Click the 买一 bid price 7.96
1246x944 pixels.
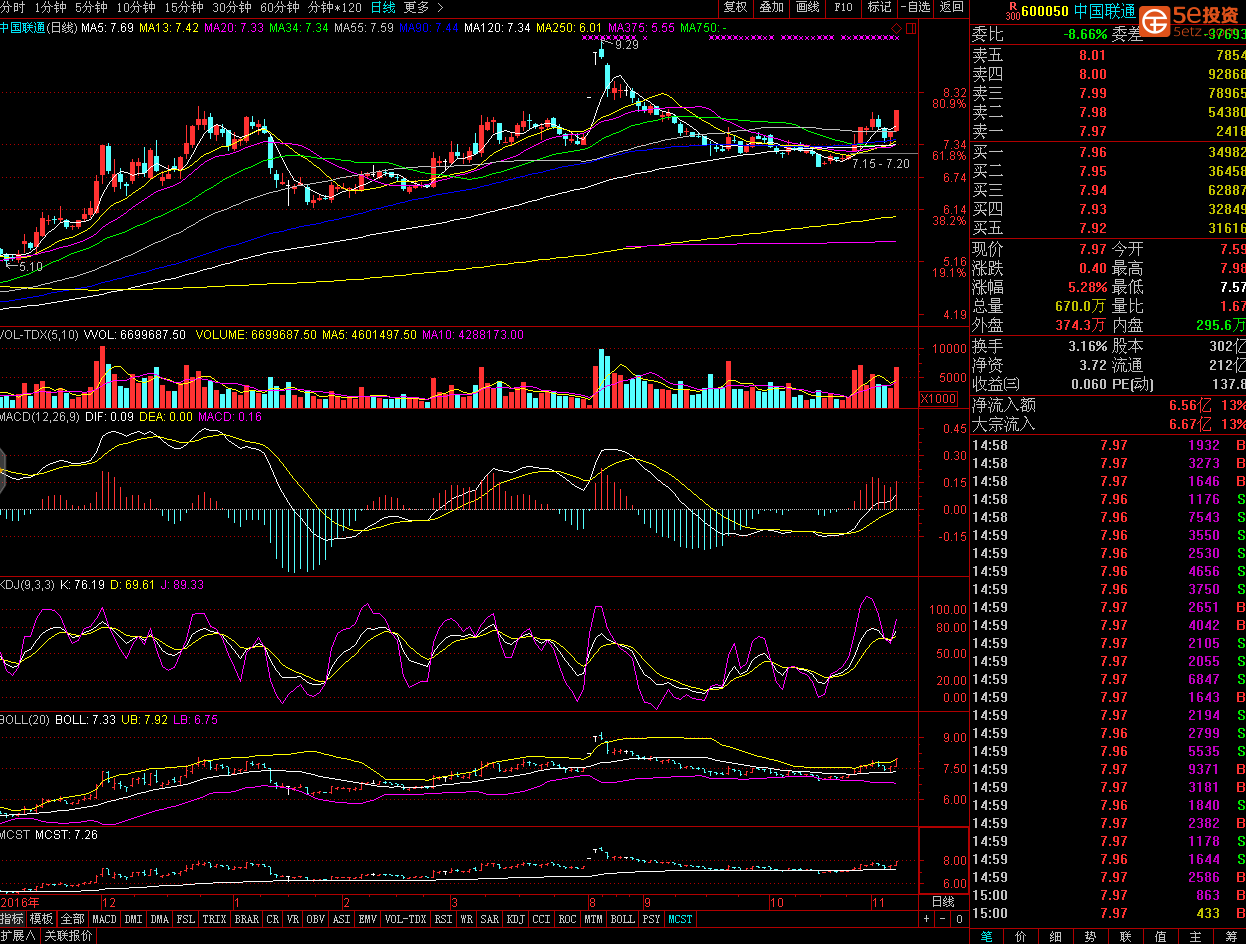pos(1093,152)
